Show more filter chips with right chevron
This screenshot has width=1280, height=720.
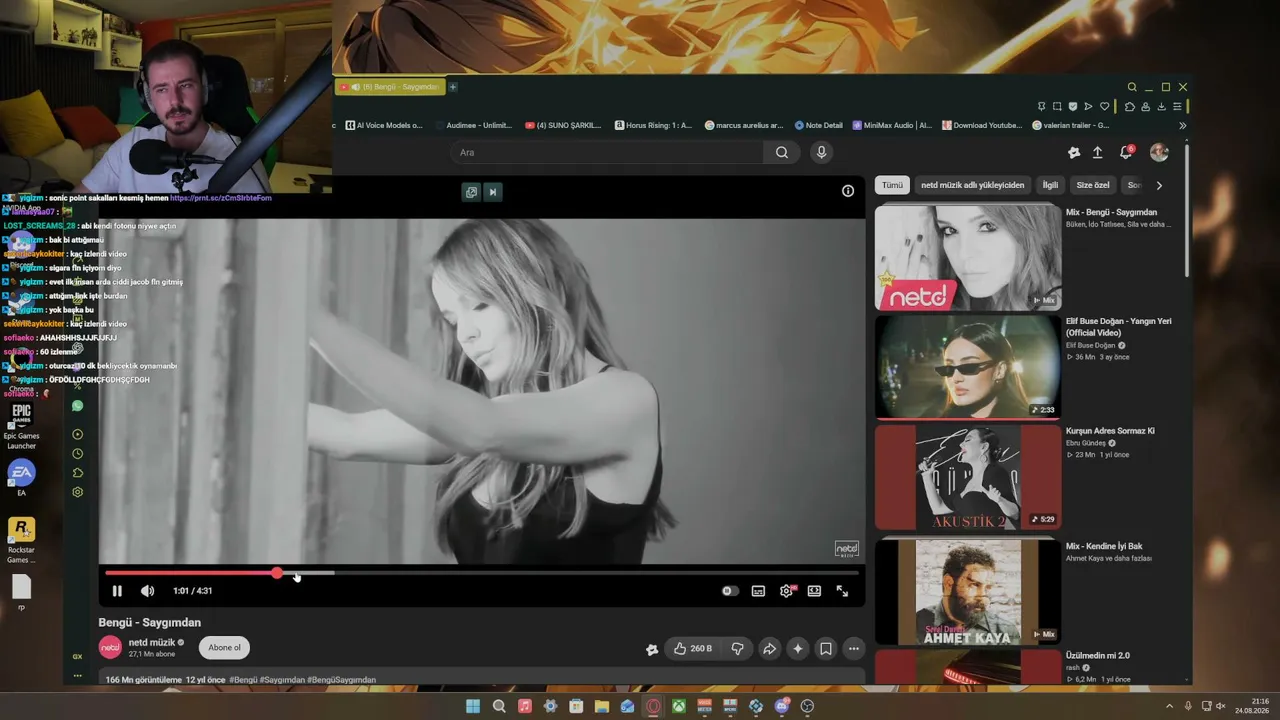point(1159,185)
